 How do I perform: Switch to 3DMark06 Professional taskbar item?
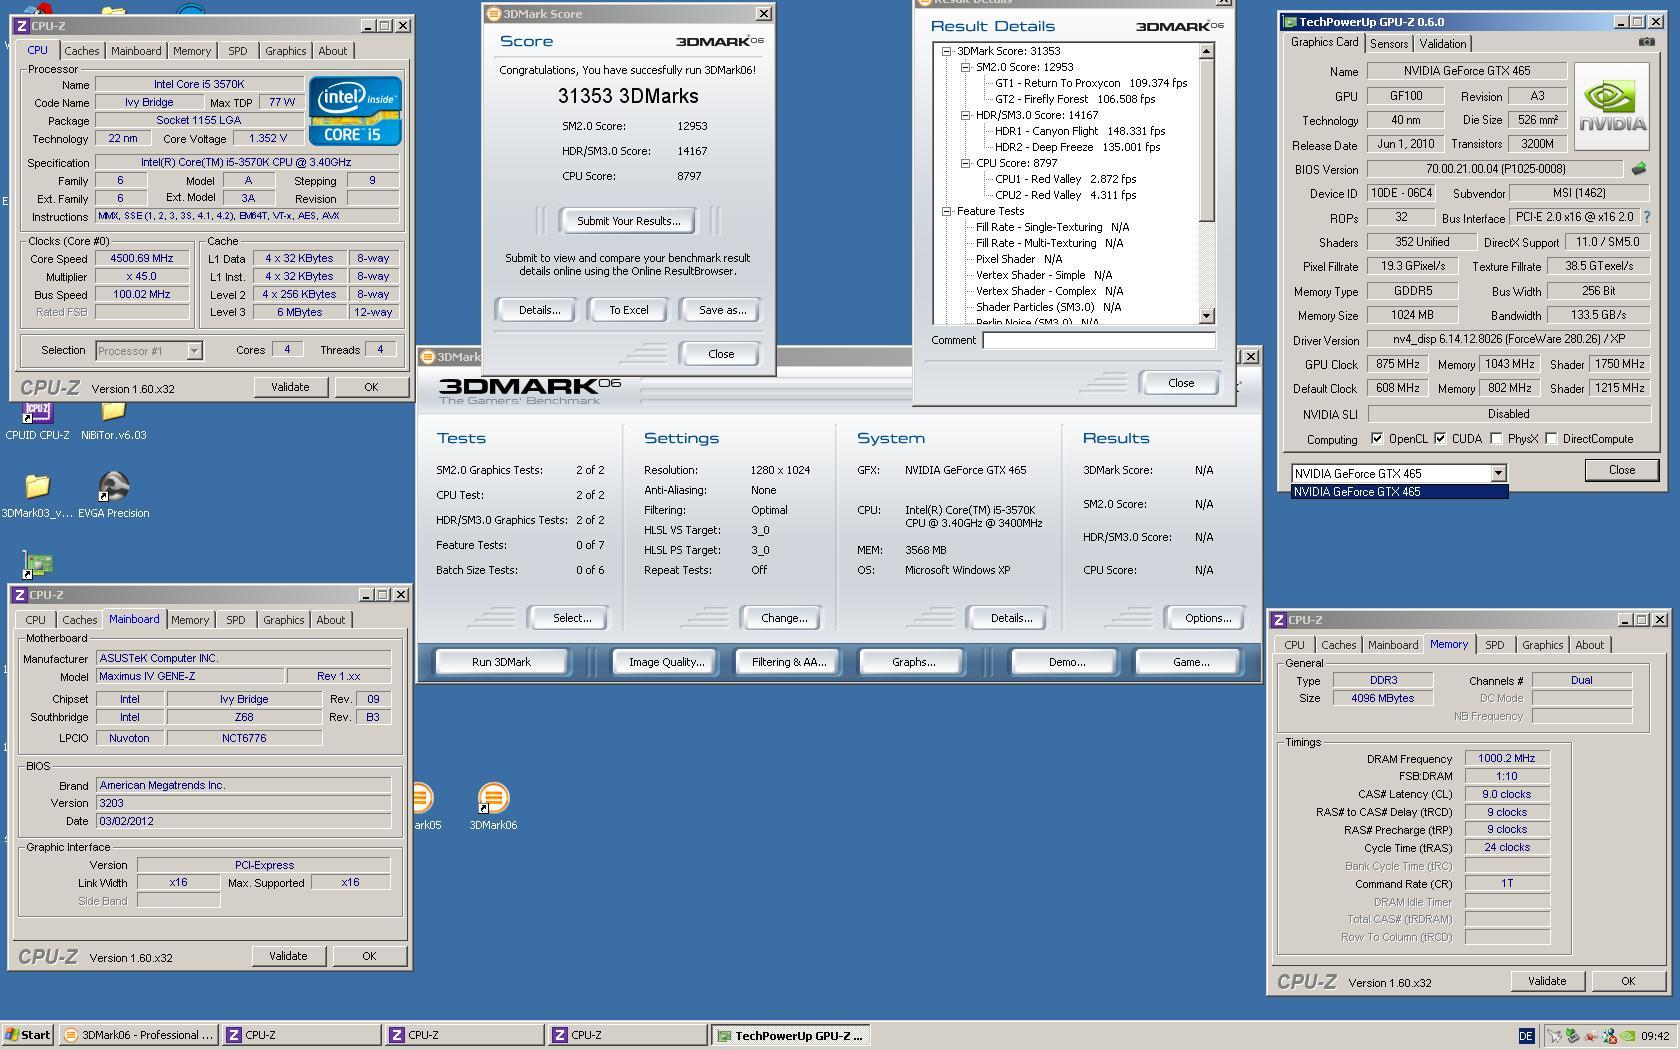[x=138, y=1035]
